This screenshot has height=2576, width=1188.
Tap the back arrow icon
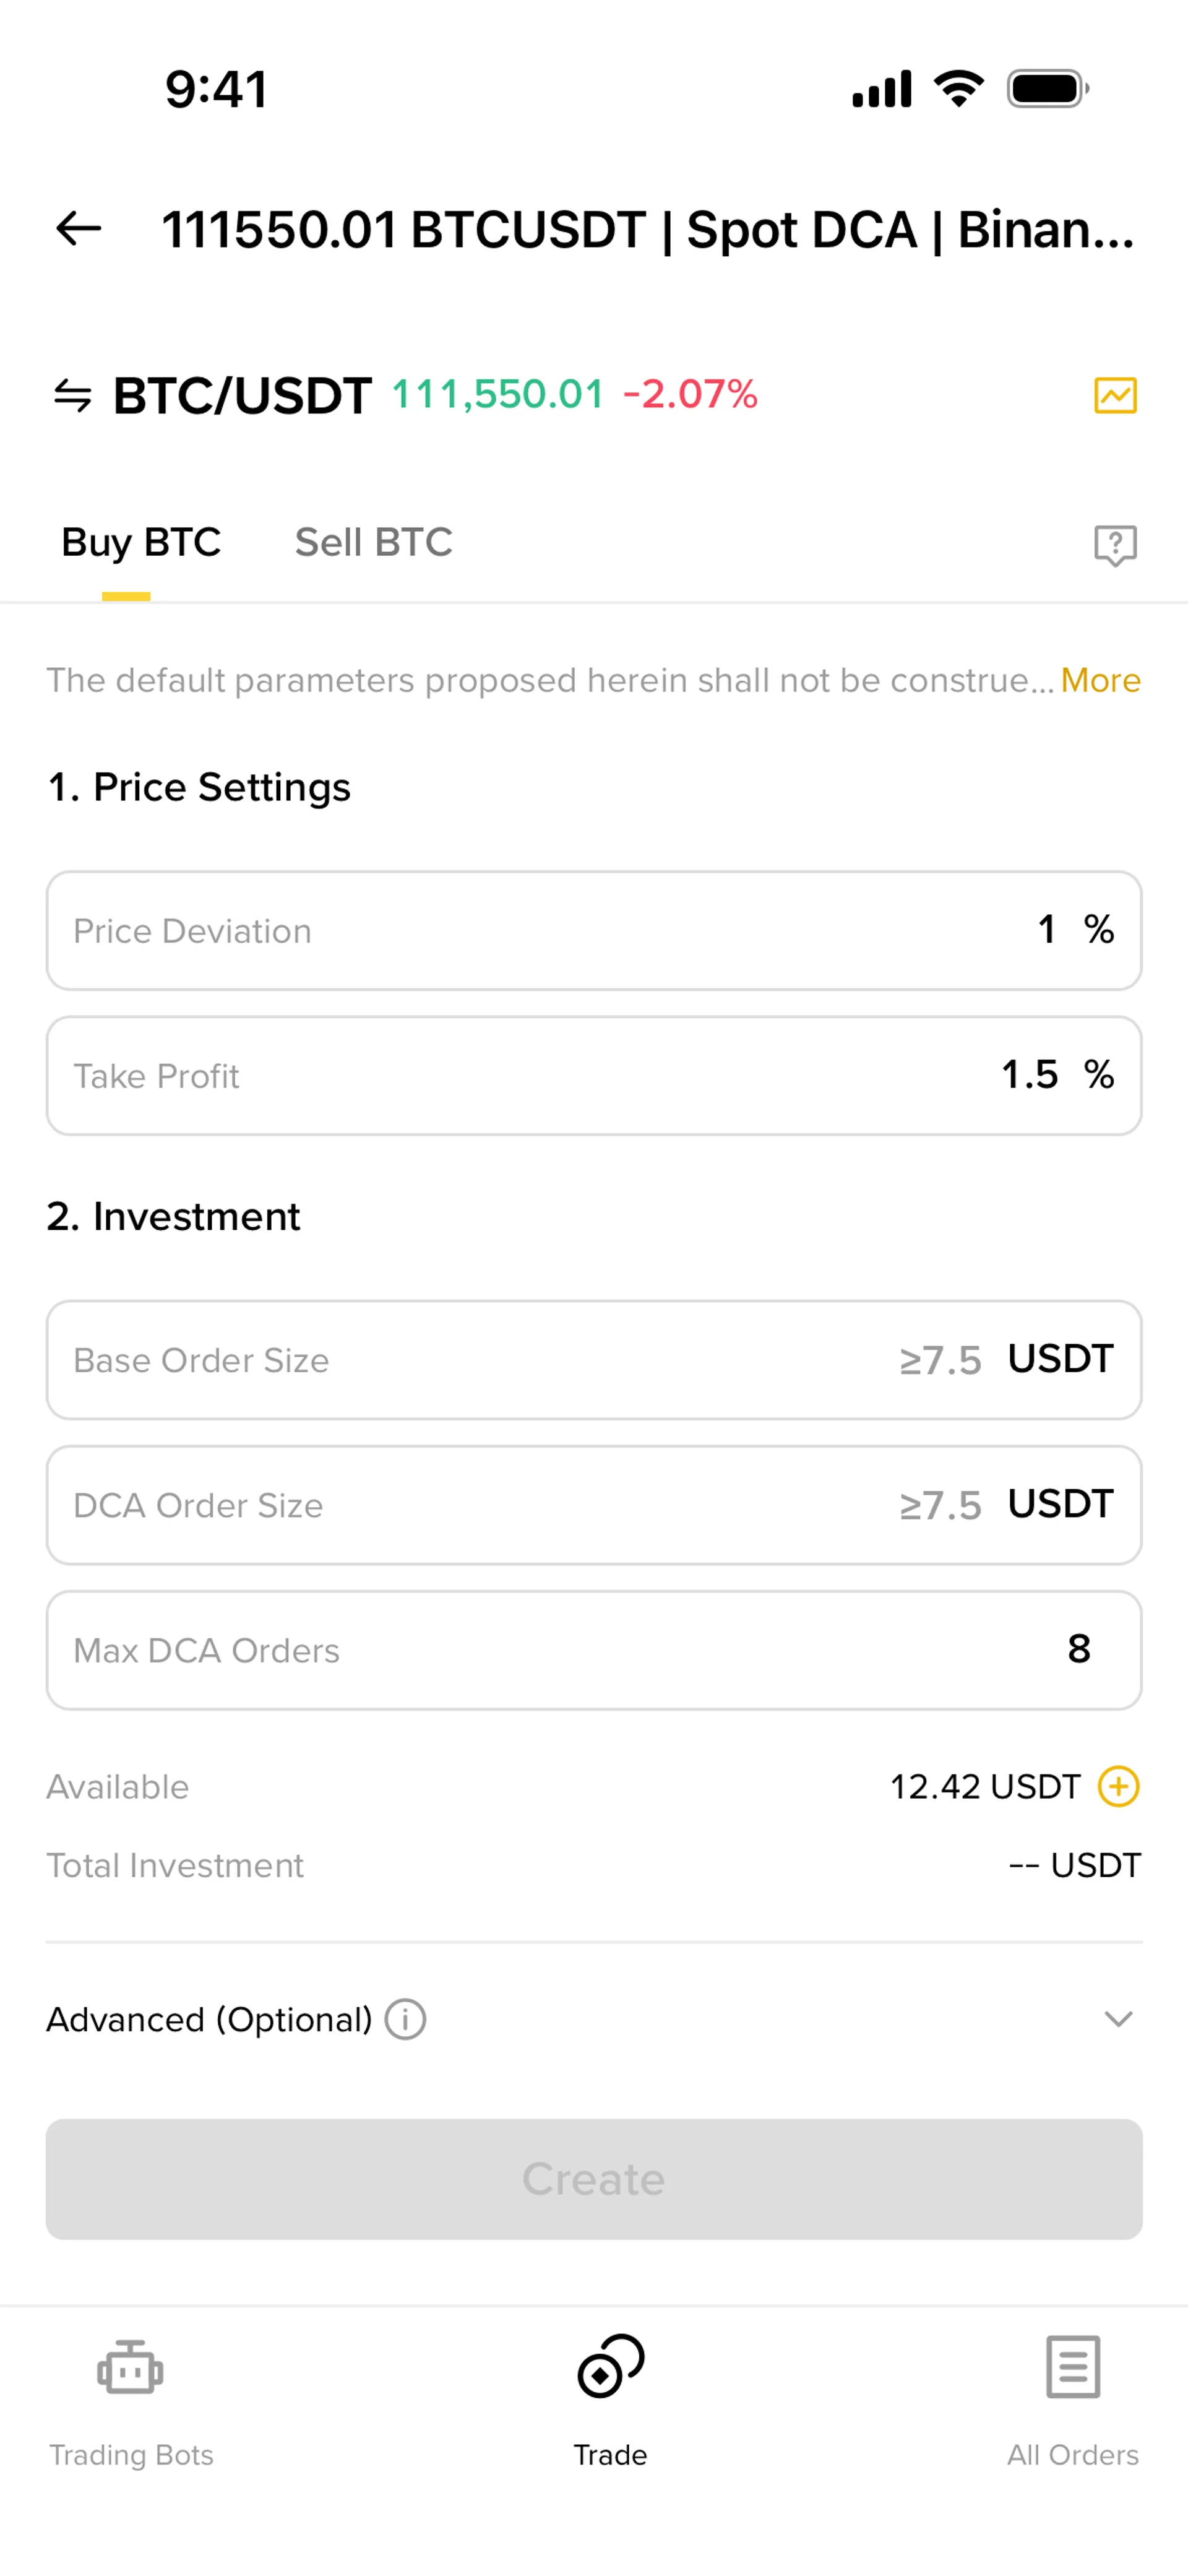click(x=79, y=229)
